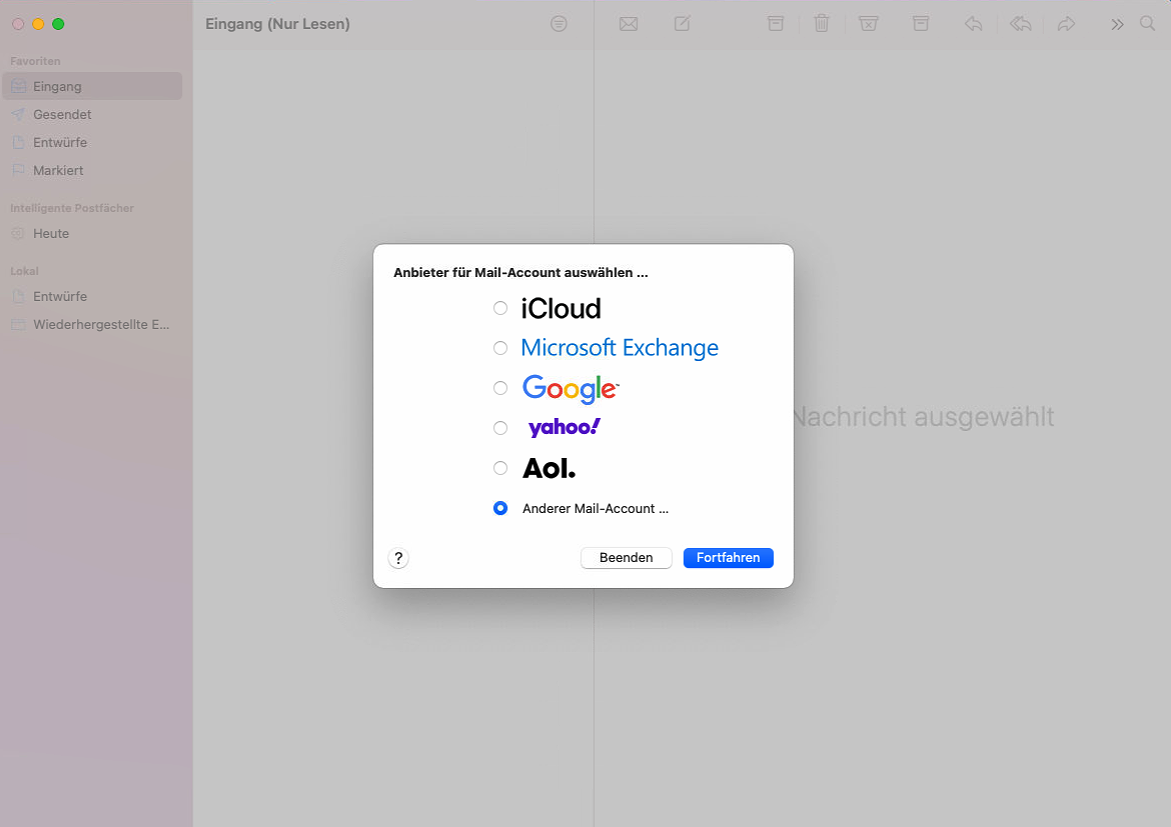Click the reply arrow icon
The image size is (1171, 827).
pos(973,24)
